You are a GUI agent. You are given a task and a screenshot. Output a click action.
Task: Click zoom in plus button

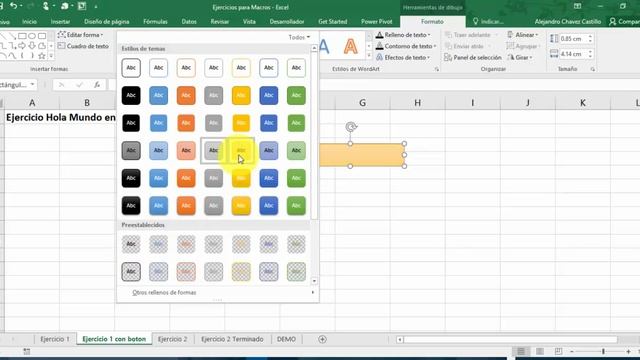click(x=628, y=351)
